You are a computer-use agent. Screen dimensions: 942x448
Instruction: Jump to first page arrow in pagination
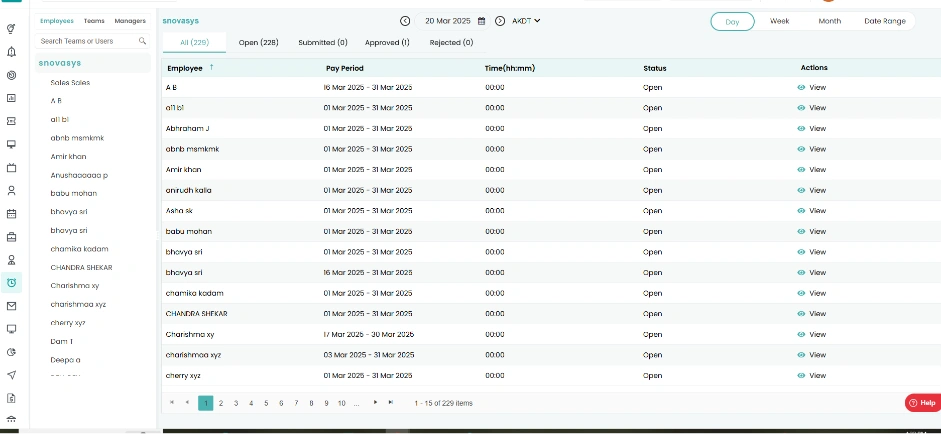point(172,402)
